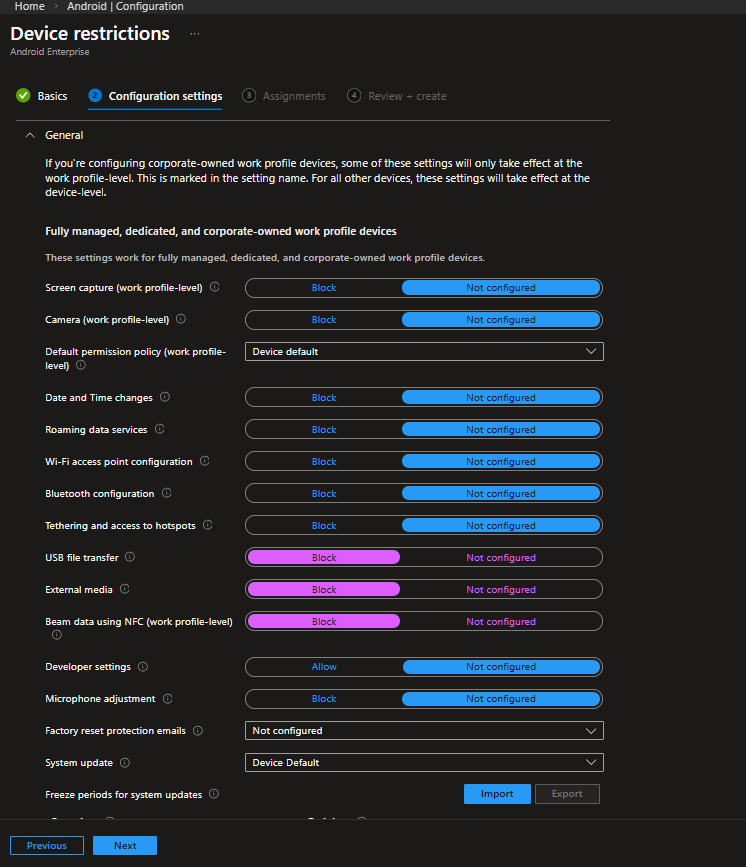
Task: Open Default permission policy dropdown
Action: point(424,352)
